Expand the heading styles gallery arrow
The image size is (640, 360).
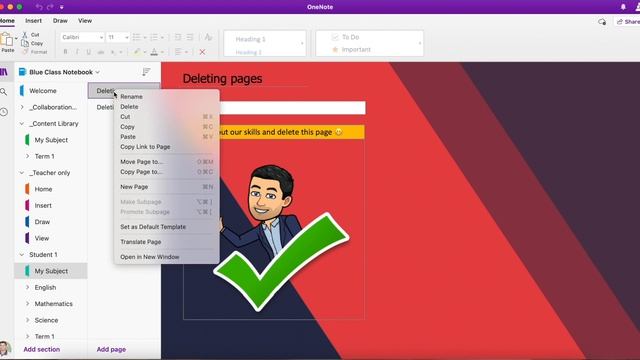tap(302, 43)
